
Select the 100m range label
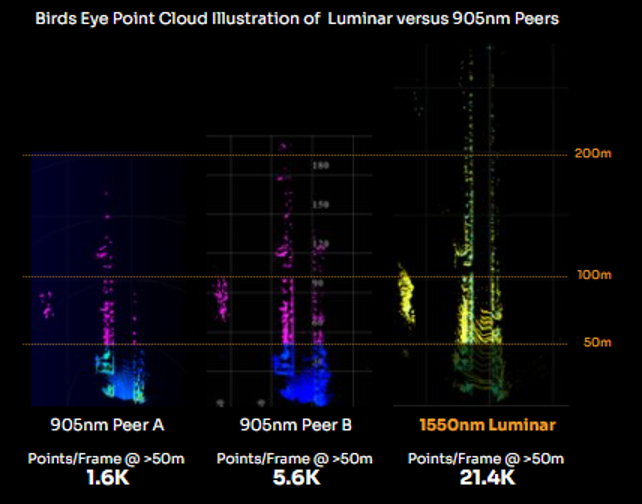click(x=593, y=274)
